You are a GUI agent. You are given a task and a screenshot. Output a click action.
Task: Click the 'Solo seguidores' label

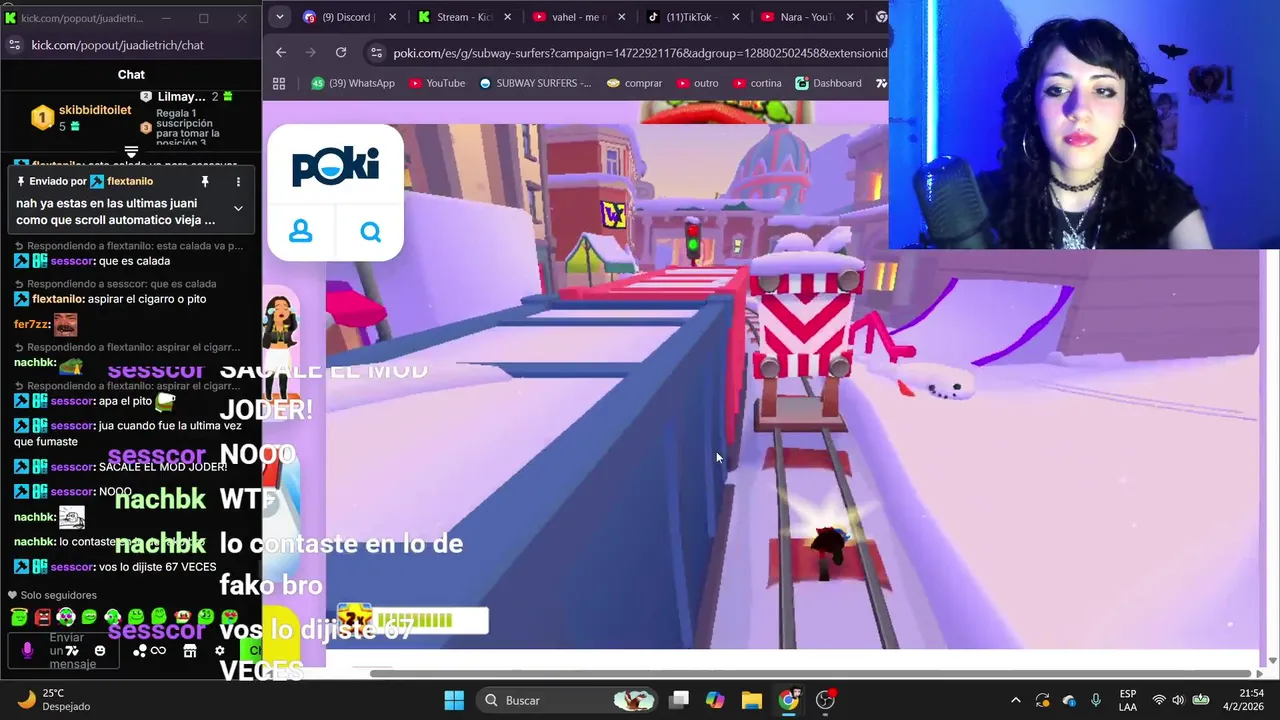click(x=58, y=595)
